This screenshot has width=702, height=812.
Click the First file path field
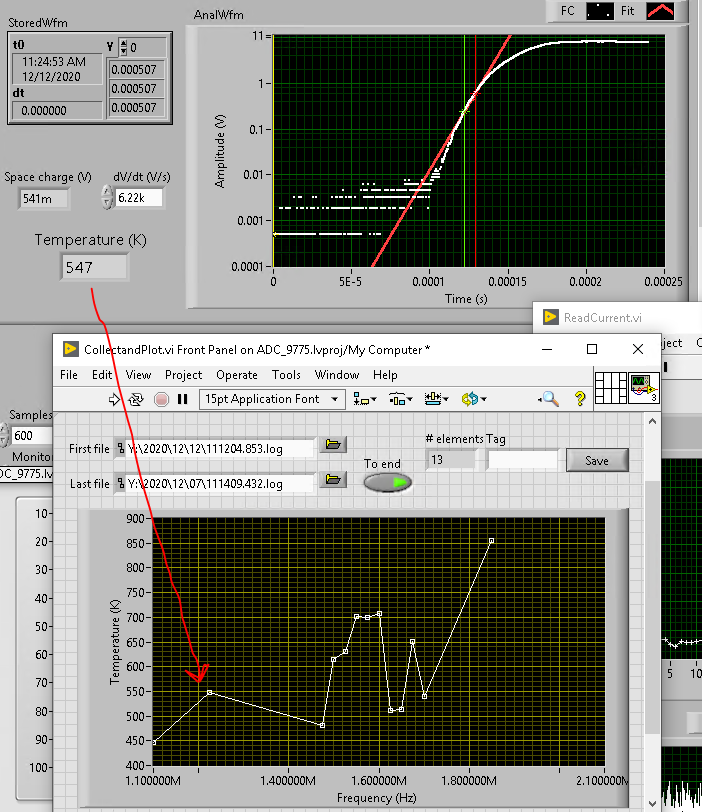point(214,449)
